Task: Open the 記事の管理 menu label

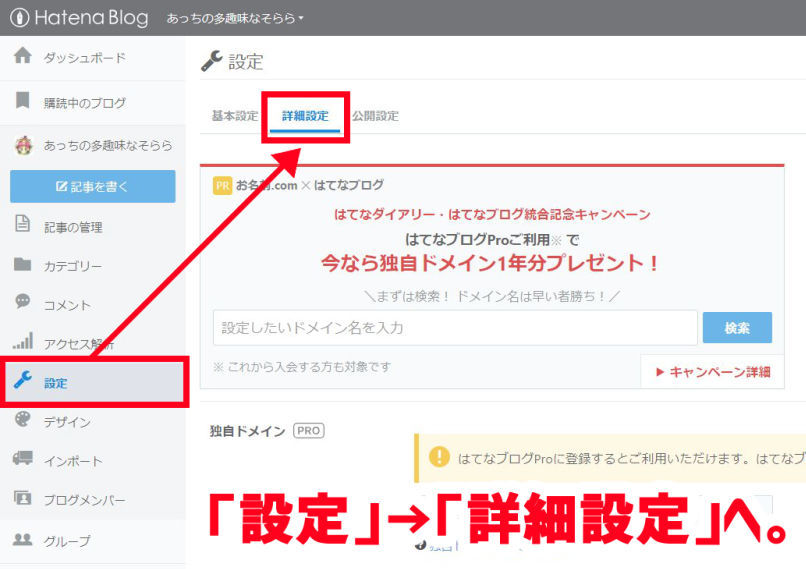Action: pos(73,227)
